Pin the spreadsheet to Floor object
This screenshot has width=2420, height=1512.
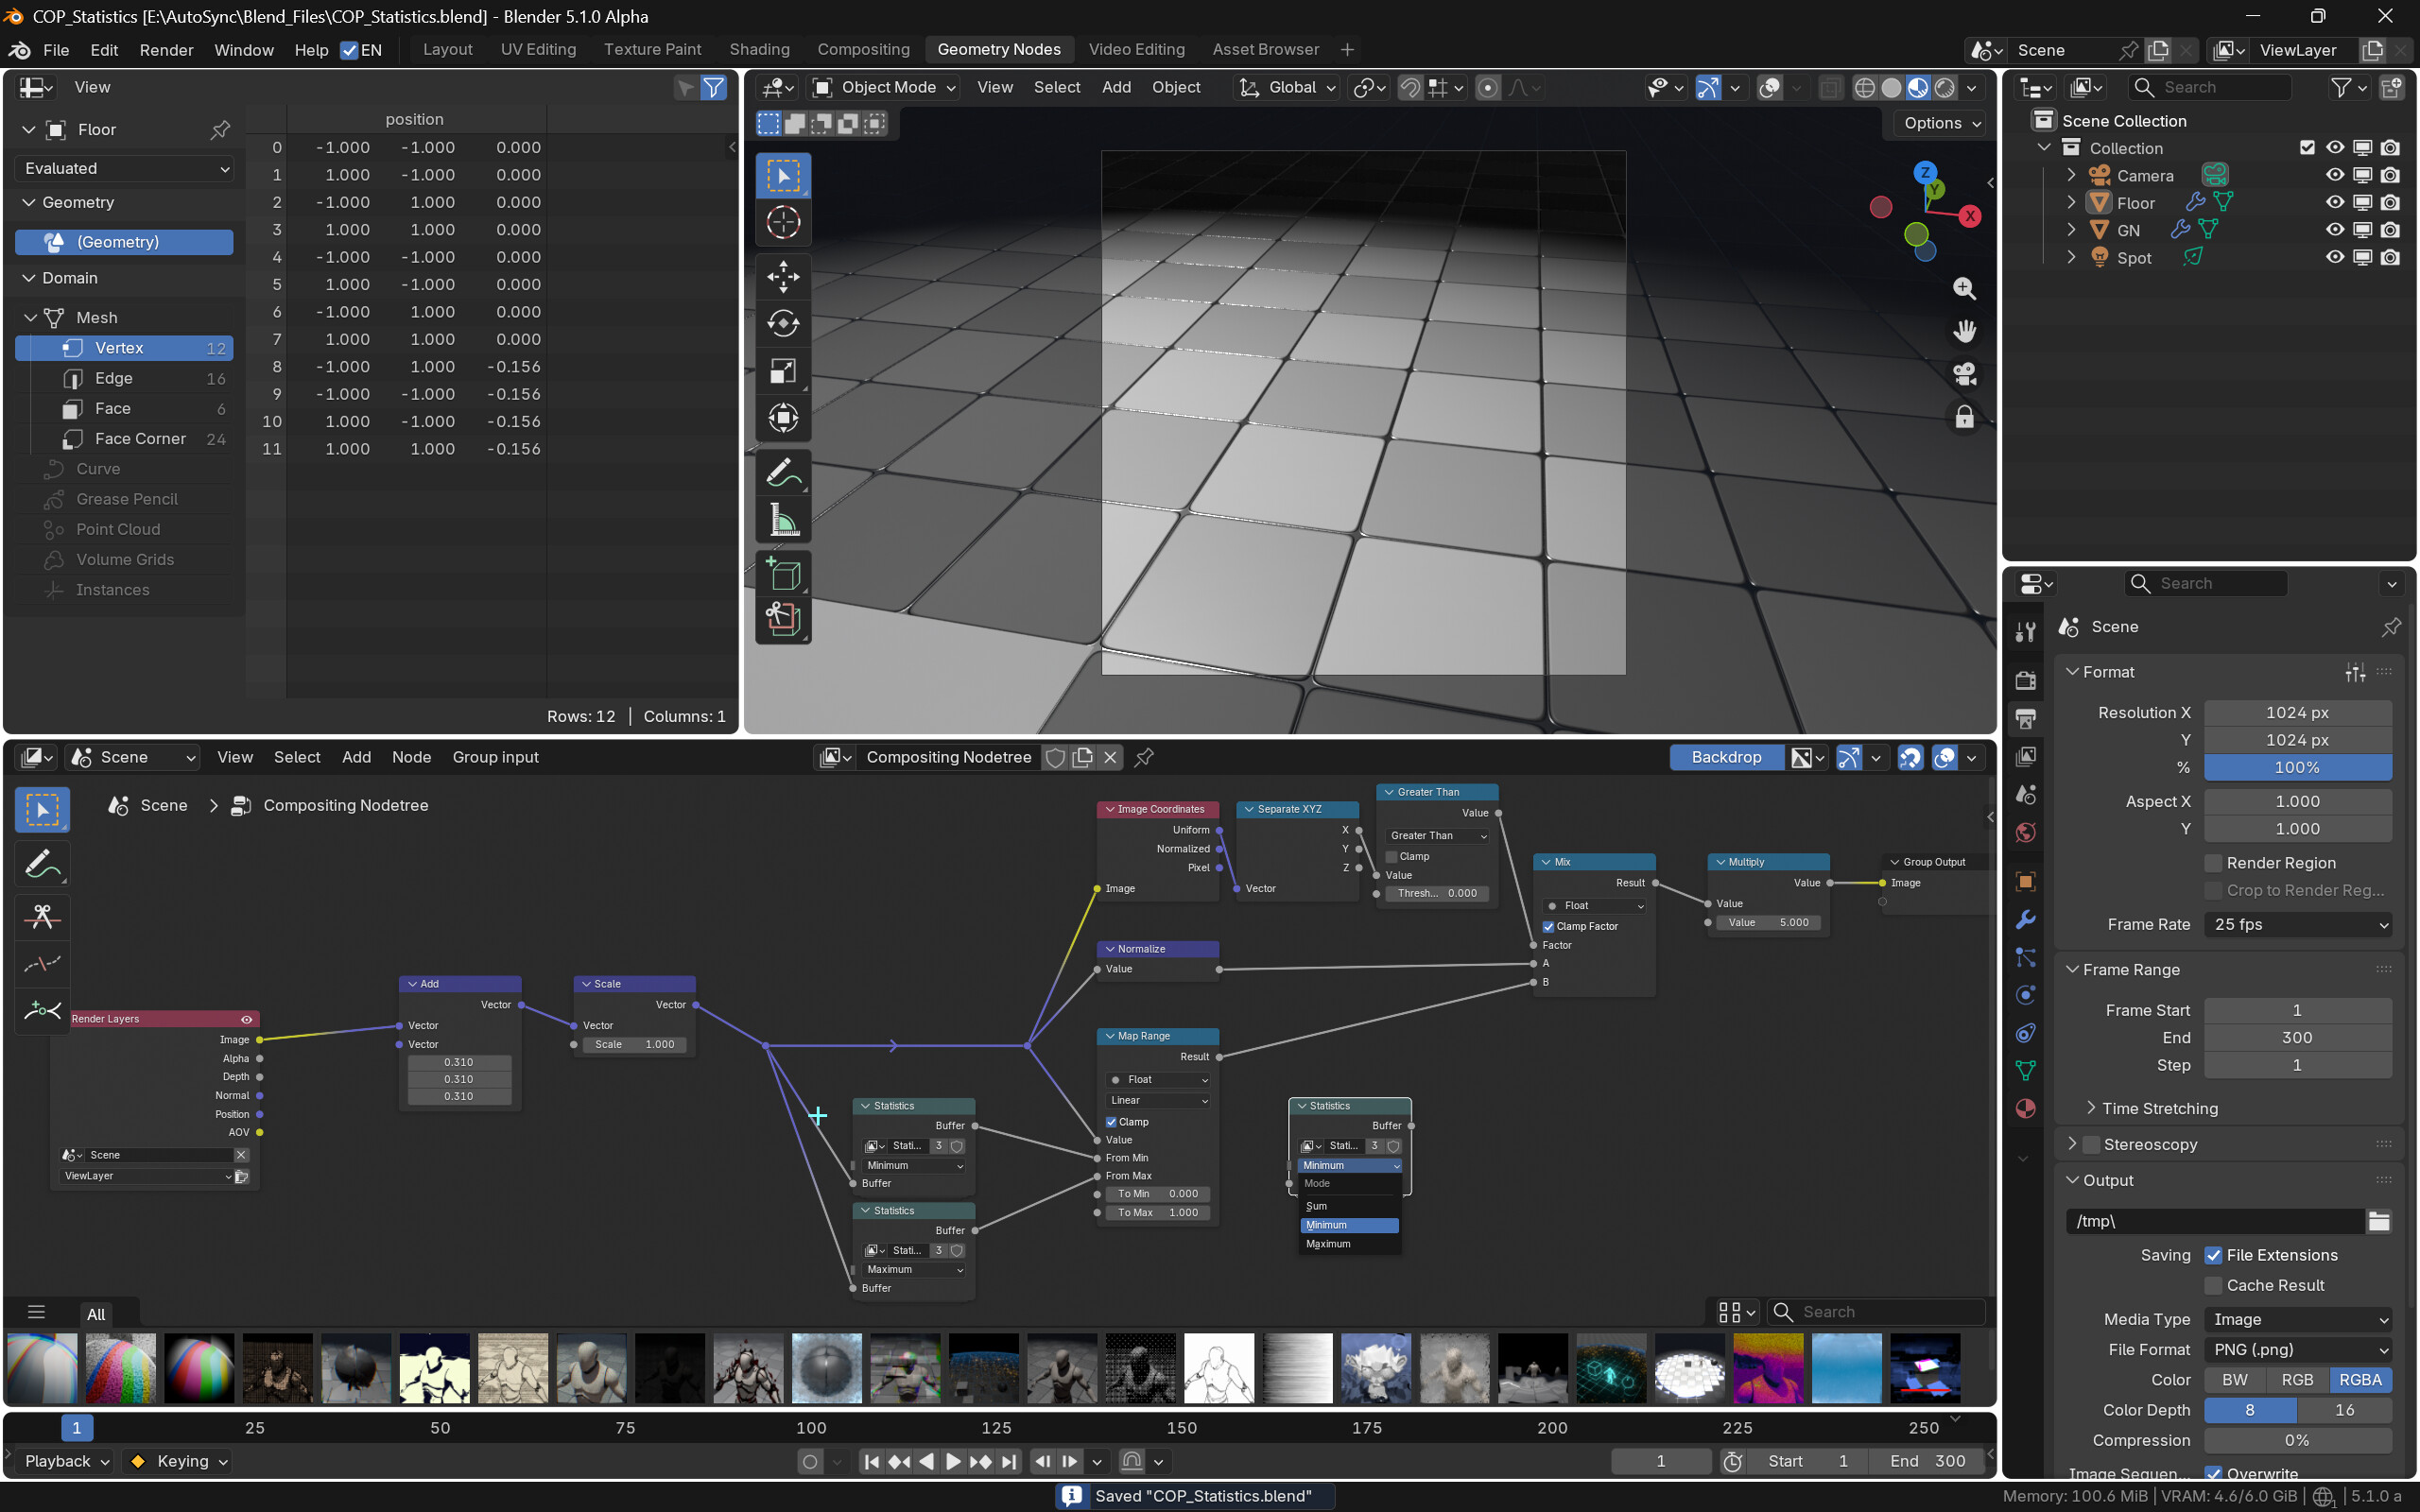(x=220, y=129)
